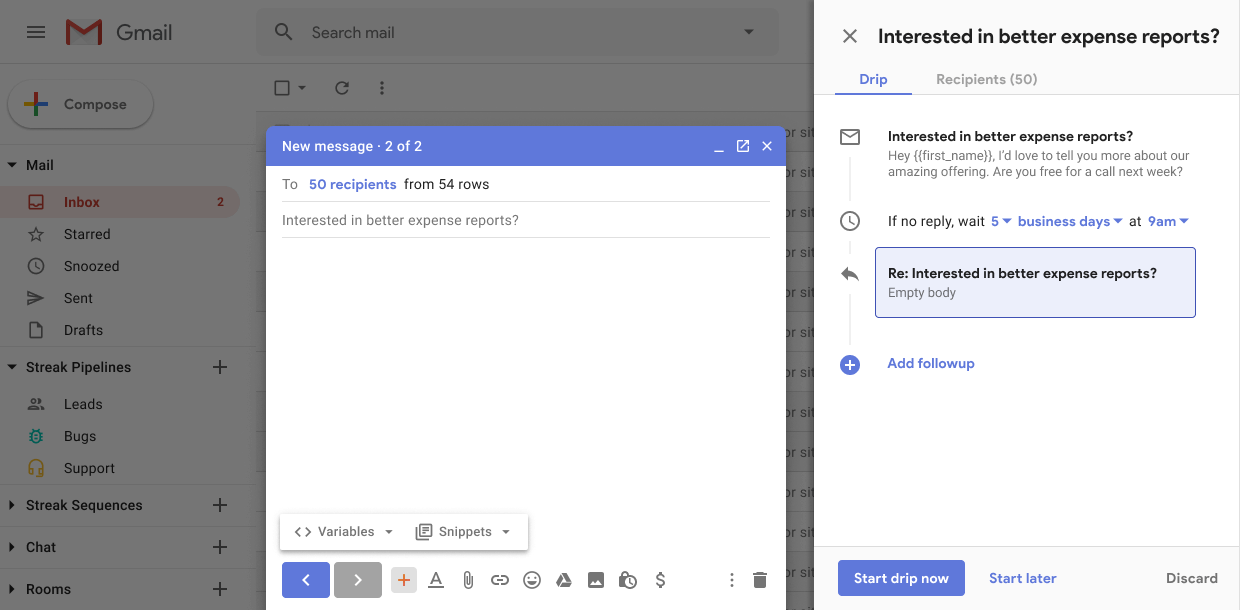Add a followup to the drip
Screen dimensions: 1240x610
930,363
